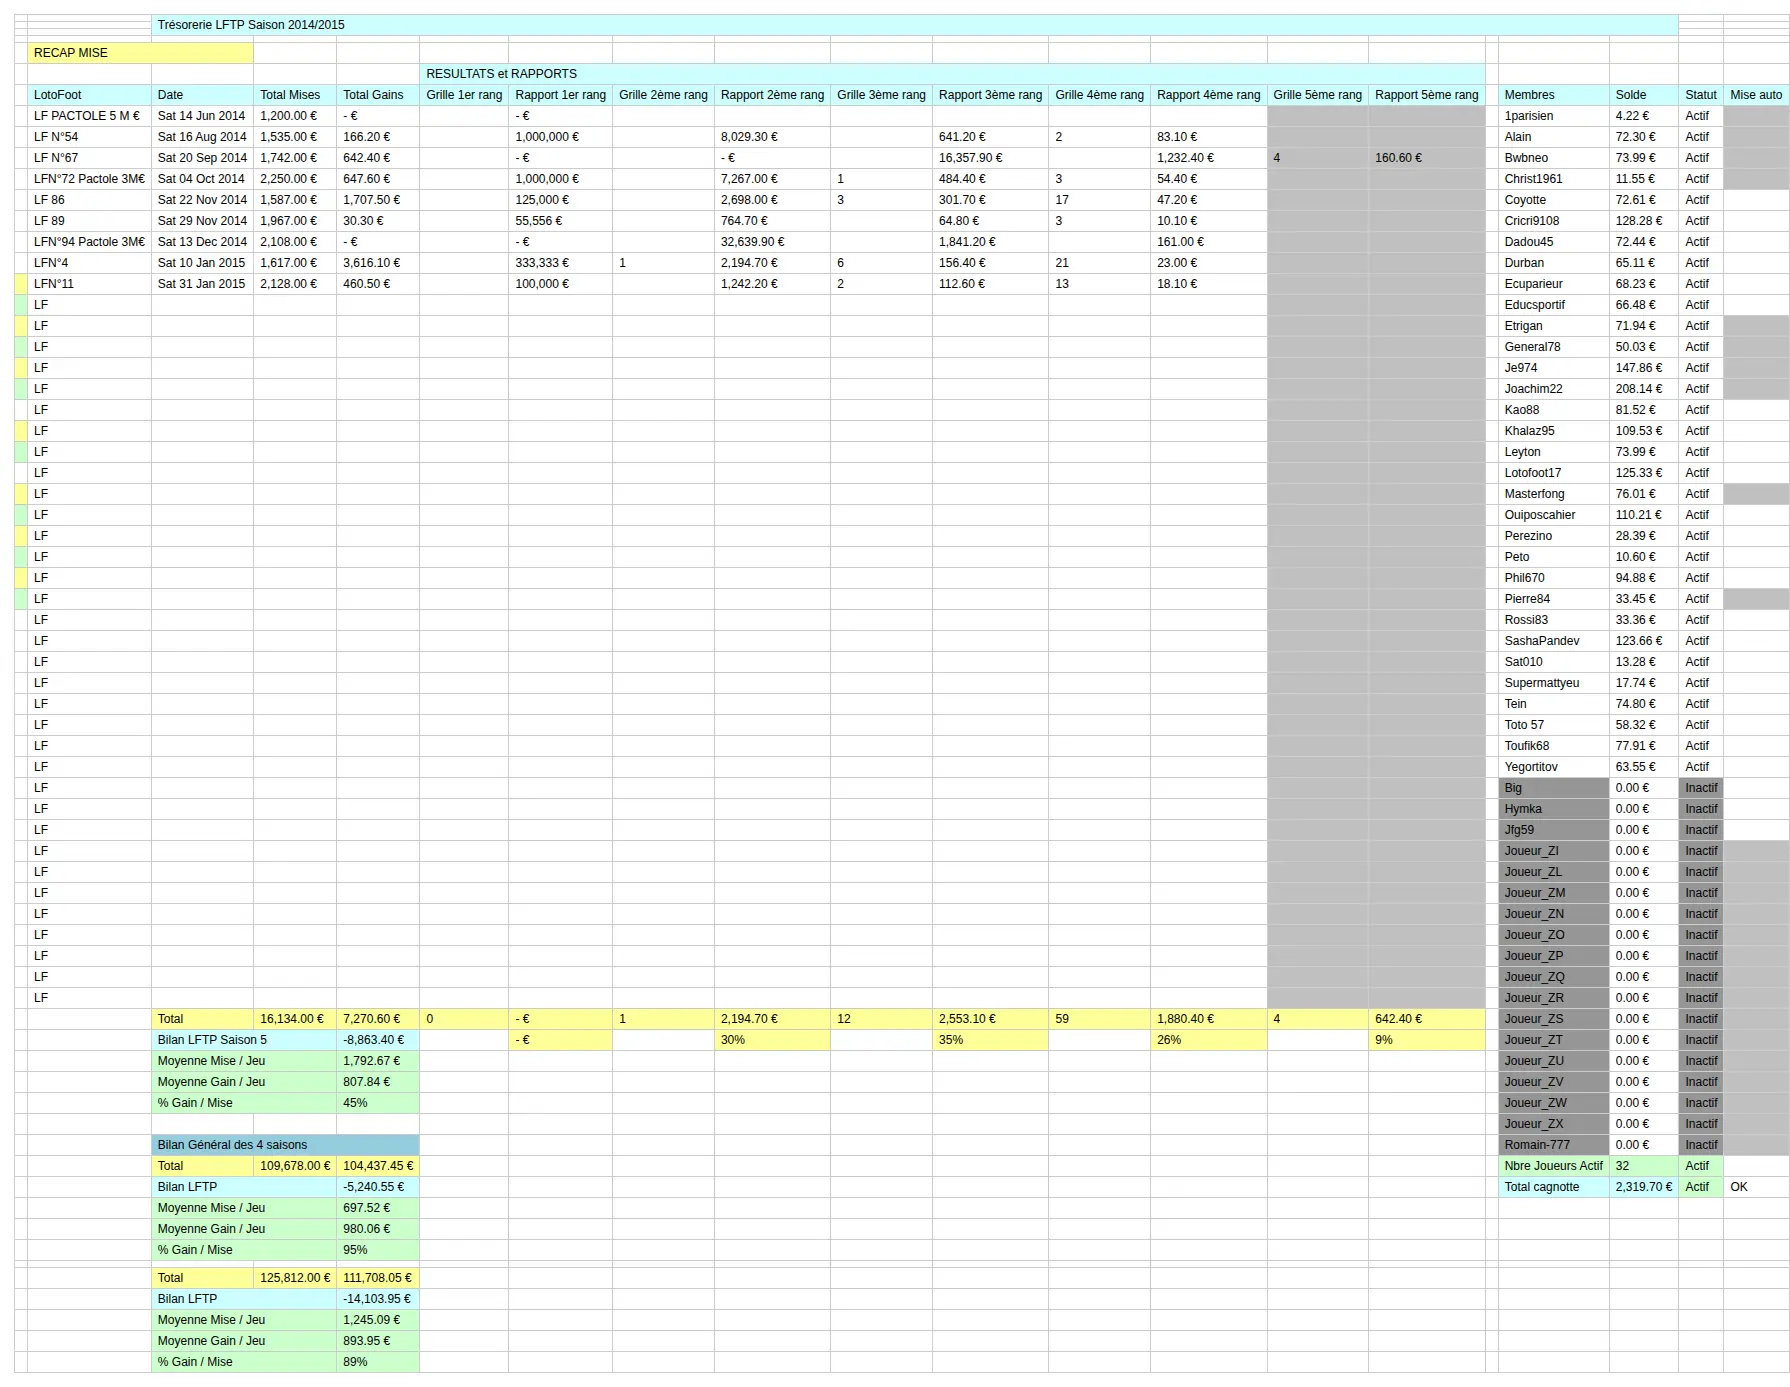Select total mises sum '16,134.00 €'
This screenshot has width=1790, height=1387.
pyautogui.click(x=295, y=1019)
